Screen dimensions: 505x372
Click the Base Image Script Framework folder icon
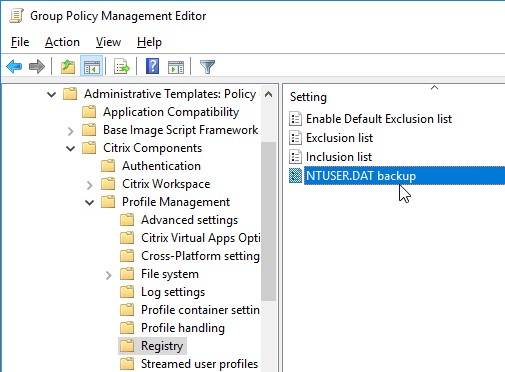pyautogui.click(x=89, y=130)
